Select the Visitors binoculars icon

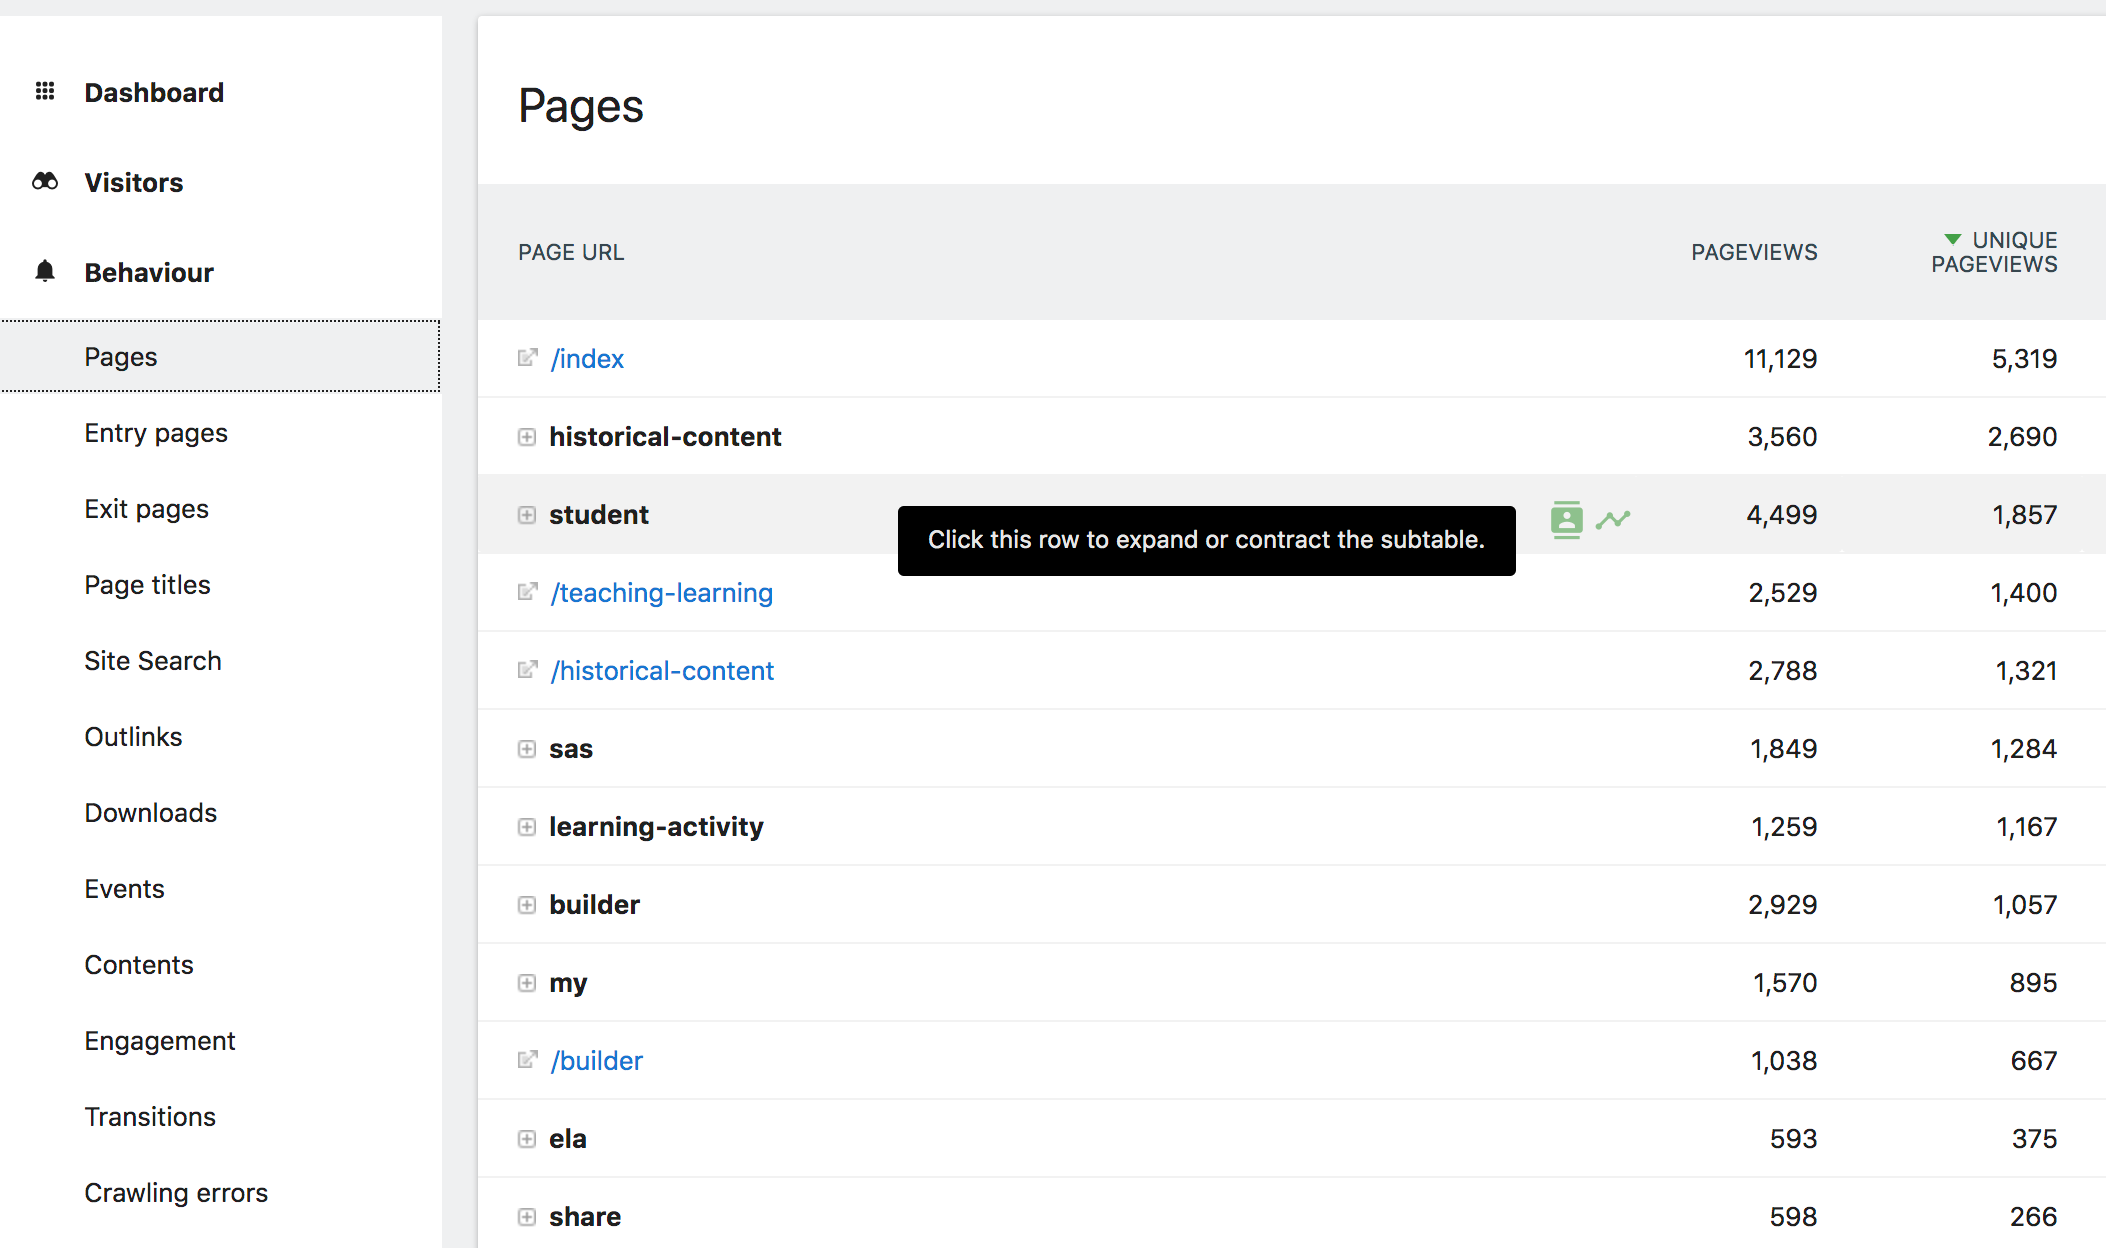44,181
